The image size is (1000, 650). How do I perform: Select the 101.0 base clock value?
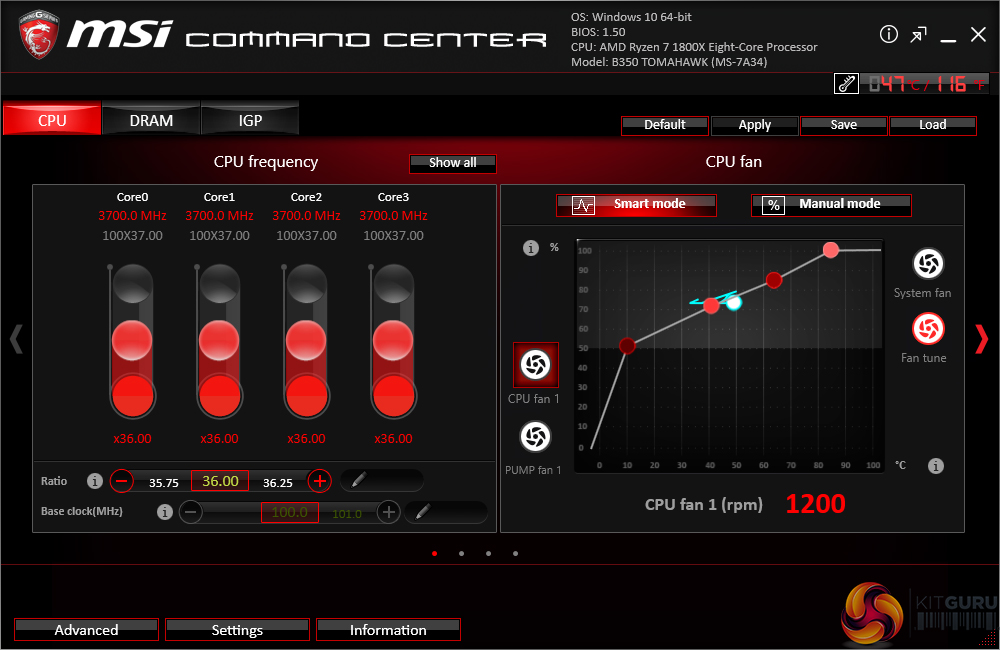point(347,514)
